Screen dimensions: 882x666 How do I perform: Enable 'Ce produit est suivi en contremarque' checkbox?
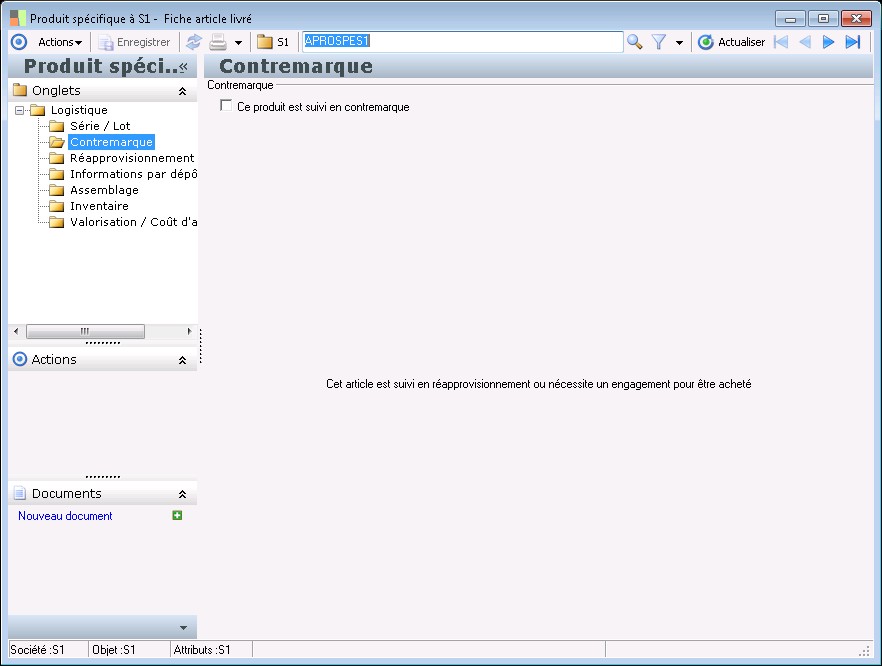226,105
